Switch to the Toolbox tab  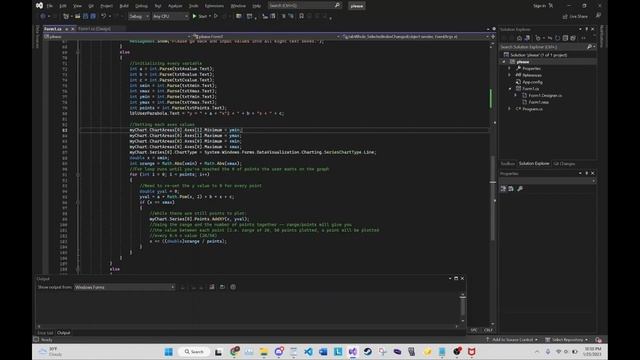[508, 164]
